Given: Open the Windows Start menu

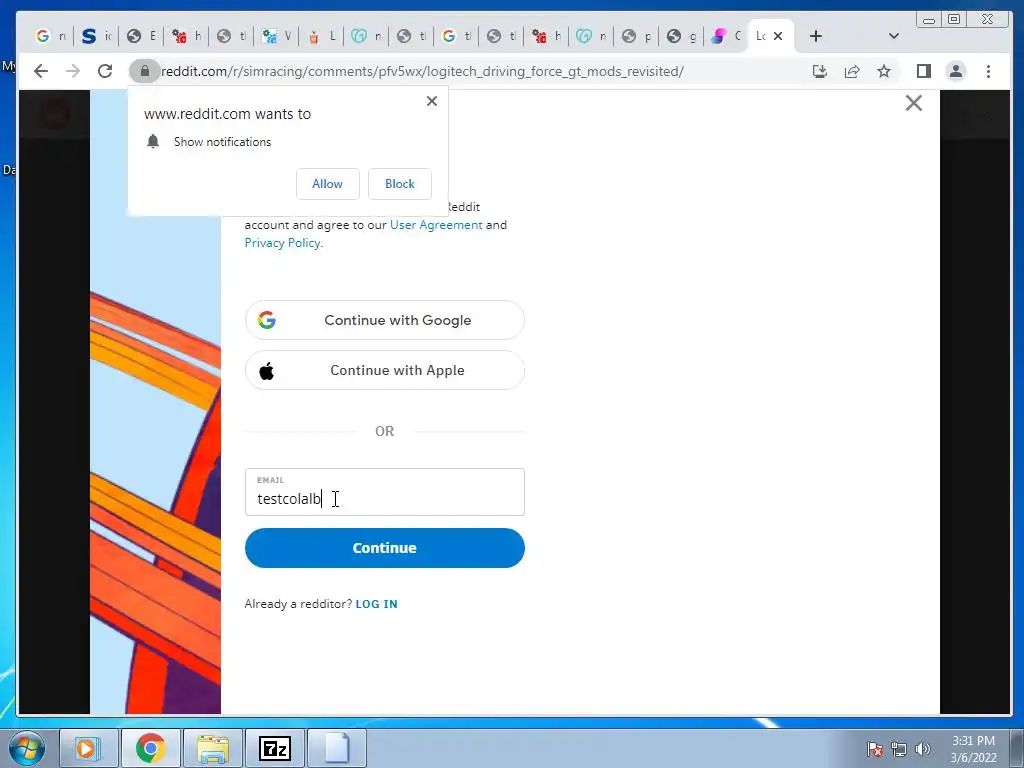Looking at the screenshot, I should (x=27, y=748).
